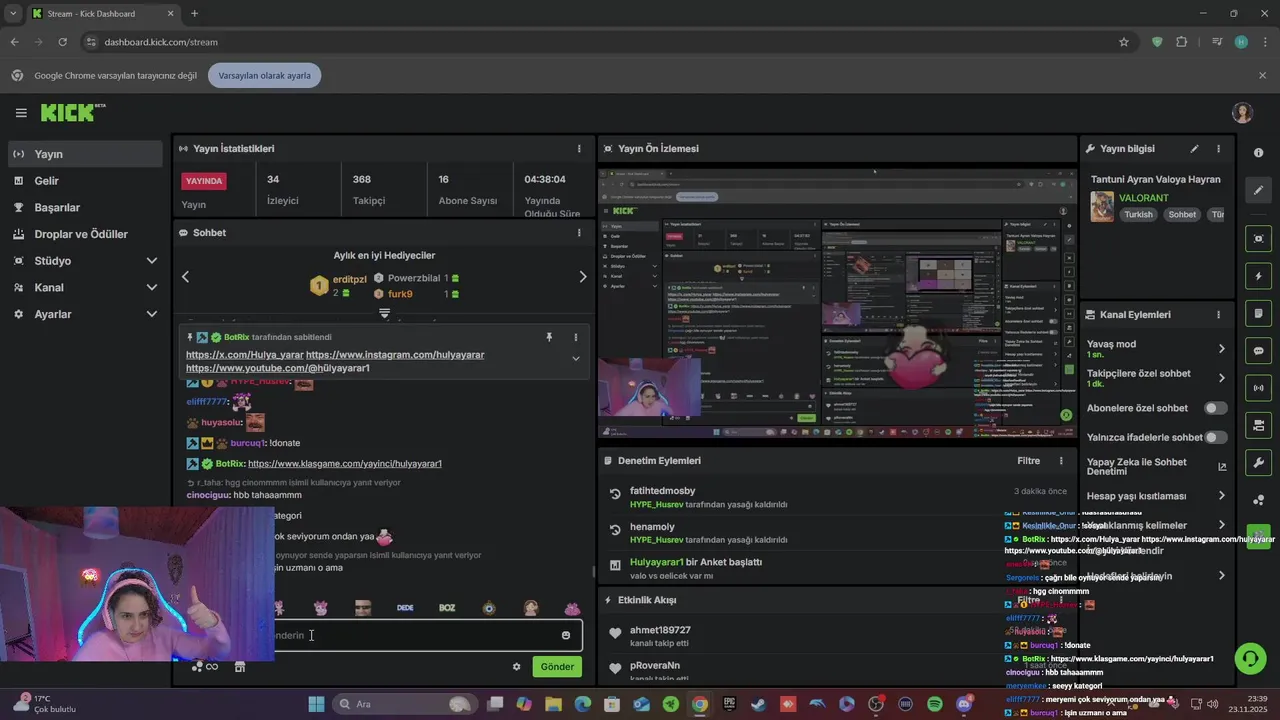
Task: Open Sohbet panel three-dot menu
Action: click(x=579, y=233)
